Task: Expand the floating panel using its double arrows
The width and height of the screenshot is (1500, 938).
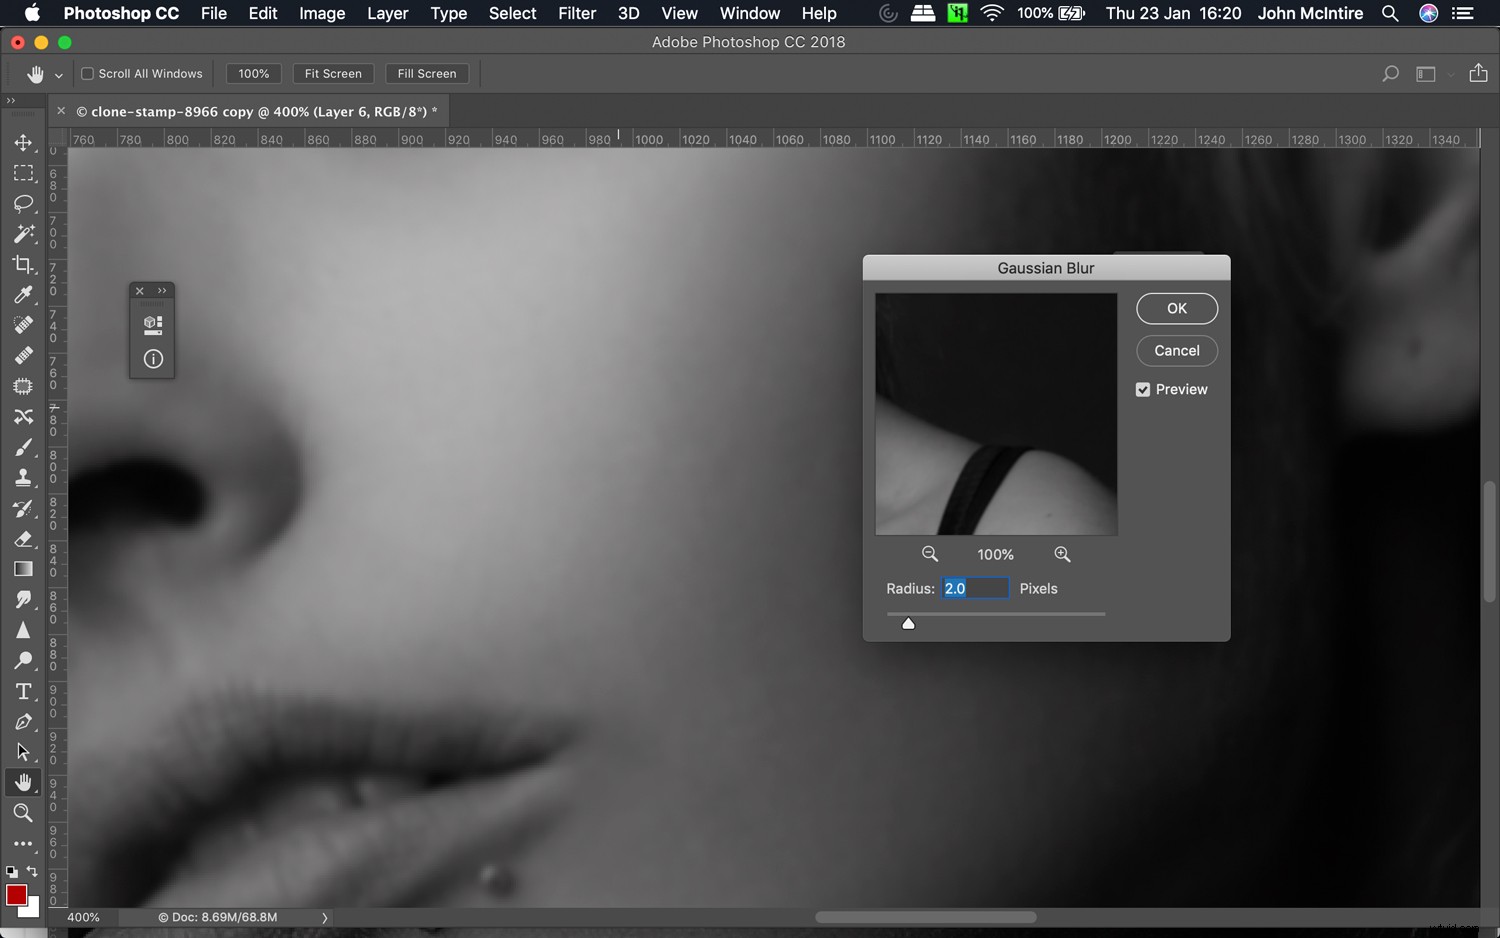Action: 162,290
